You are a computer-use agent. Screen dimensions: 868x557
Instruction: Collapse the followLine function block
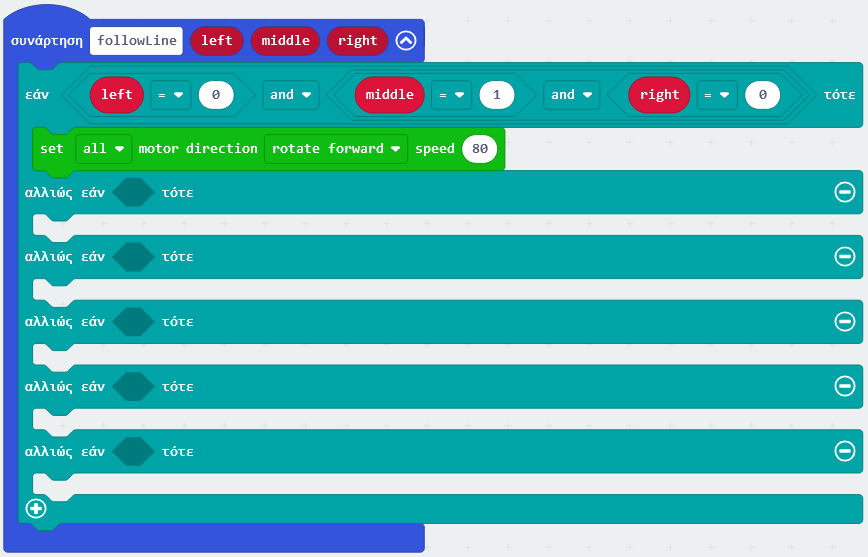coord(406,40)
